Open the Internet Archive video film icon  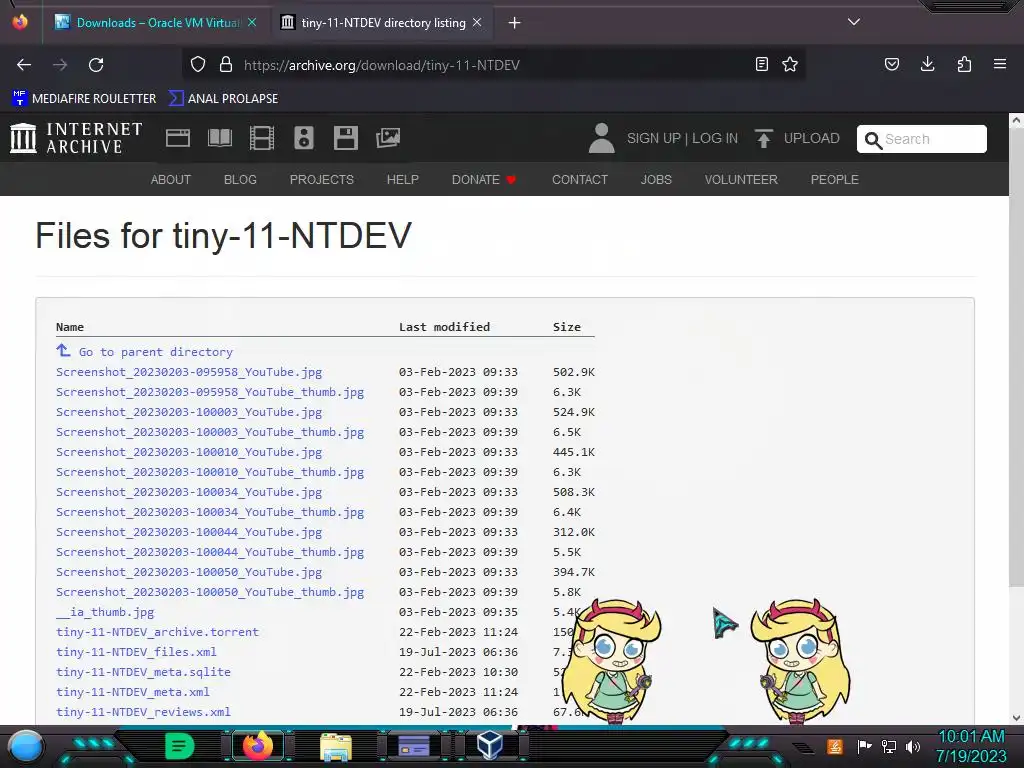262,138
